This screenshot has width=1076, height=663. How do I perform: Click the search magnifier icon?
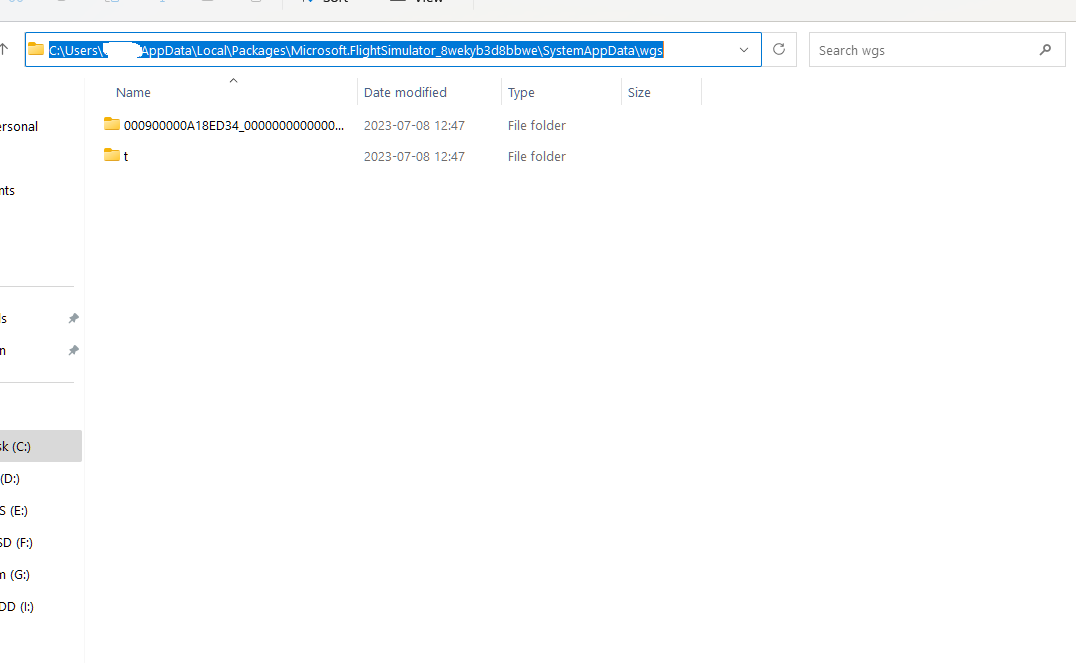(x=1045, y=50)
